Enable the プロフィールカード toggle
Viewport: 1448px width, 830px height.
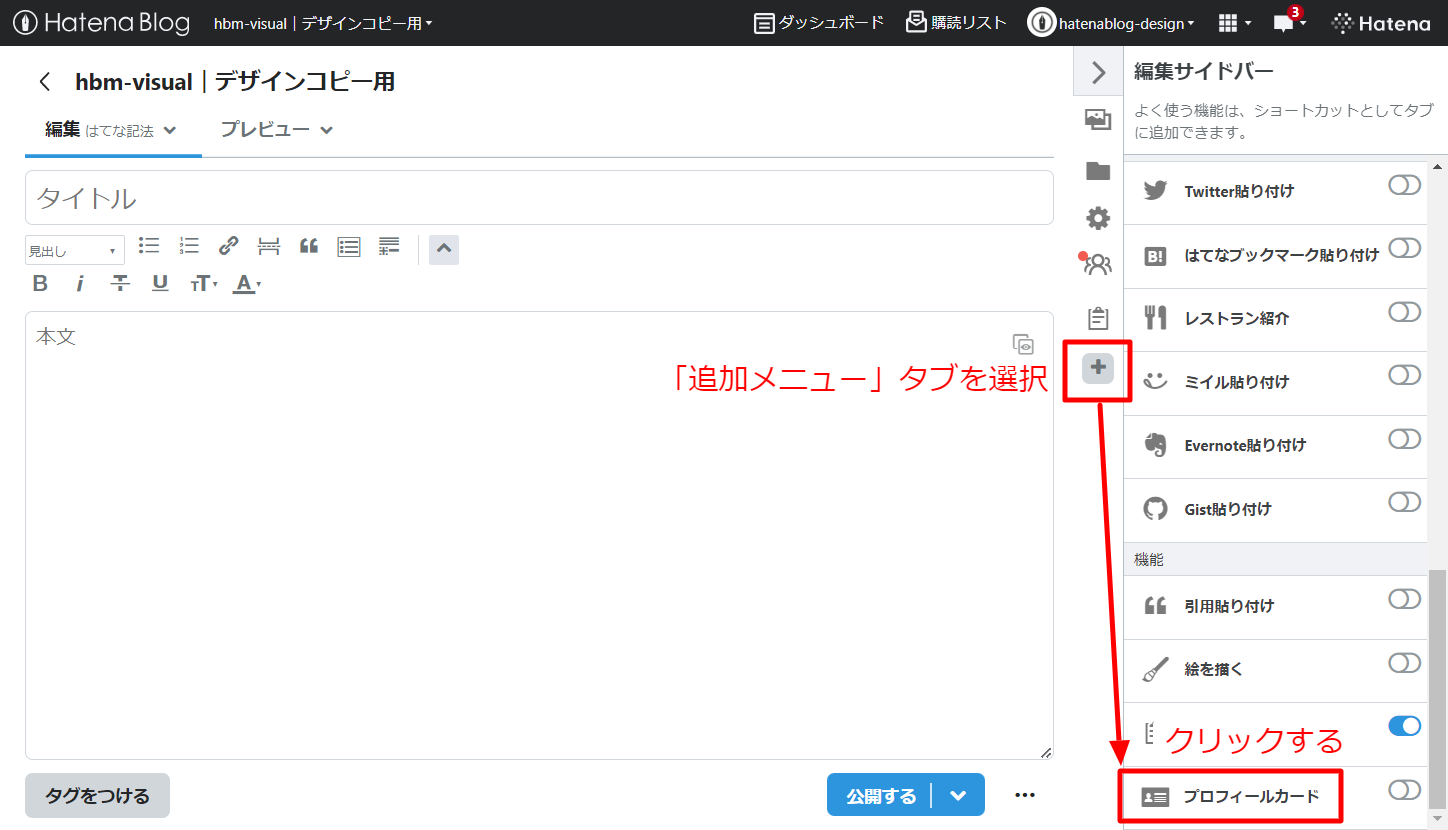click(1404, 790)
